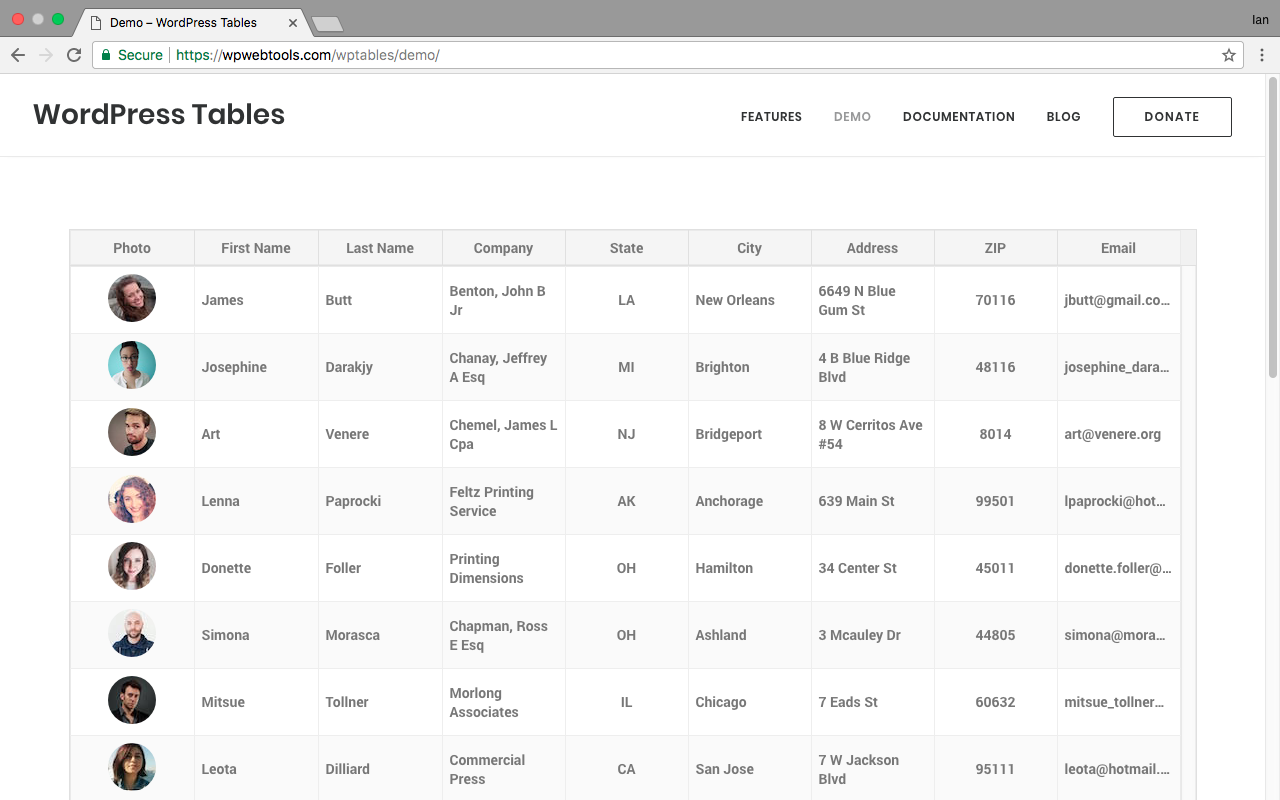Sort table by Last Name header
Viewport: 1280px width, 800px height.
click(x=379, y=248)
